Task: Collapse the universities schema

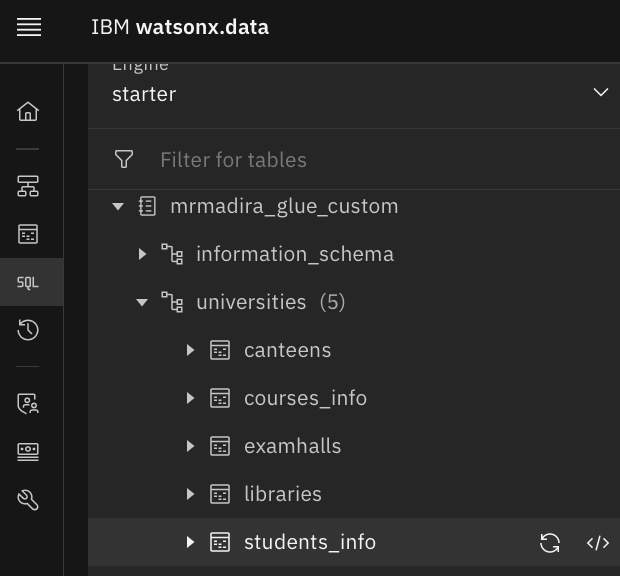Action: coord(142,302)
